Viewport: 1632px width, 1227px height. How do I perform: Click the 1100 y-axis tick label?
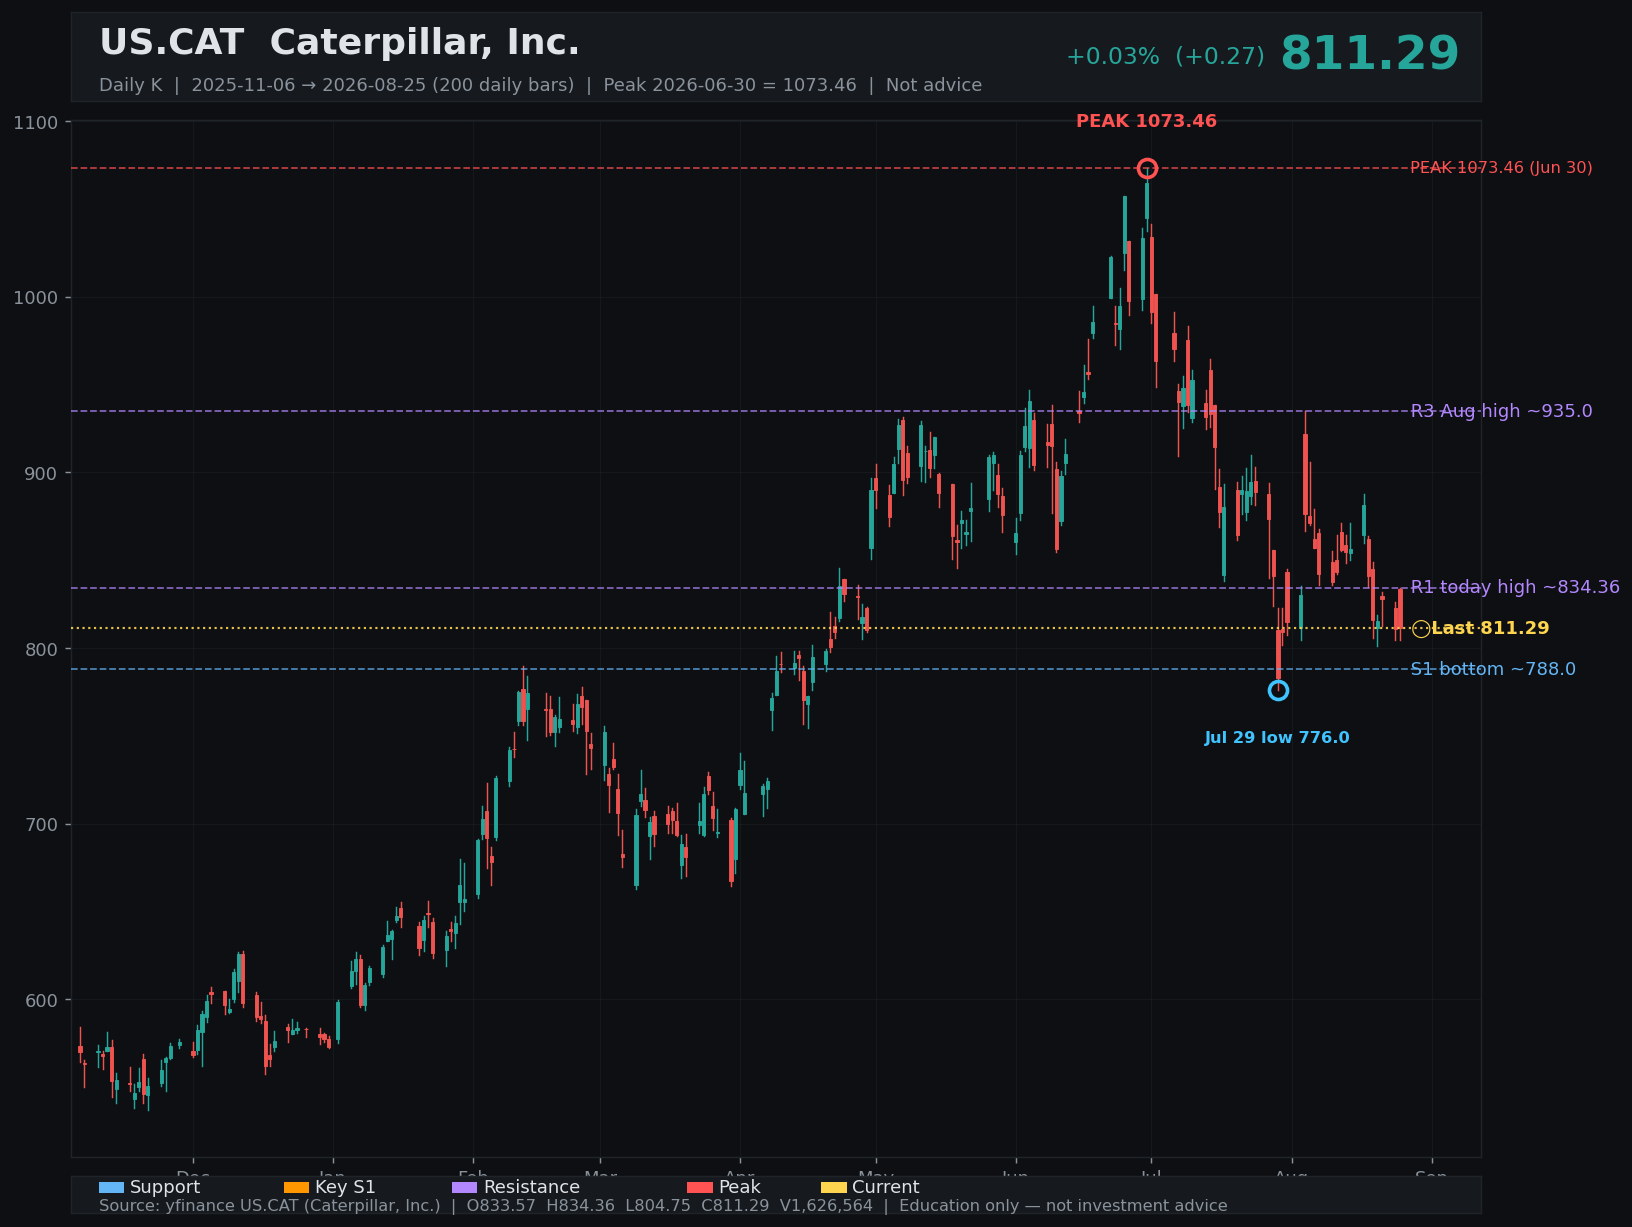coord(36,122)
